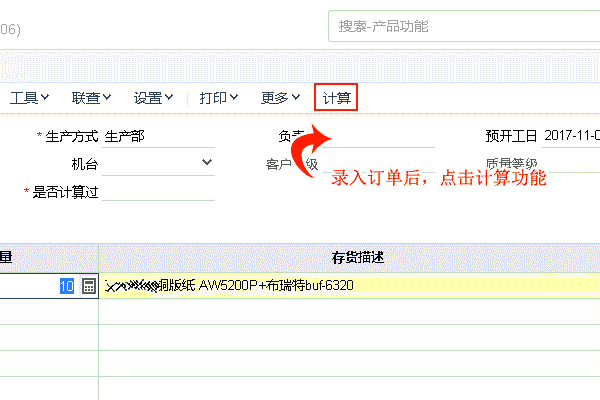The width and height of the screenshot is (600, 400).
Task: Click the 量 column header
Action: 8,258
